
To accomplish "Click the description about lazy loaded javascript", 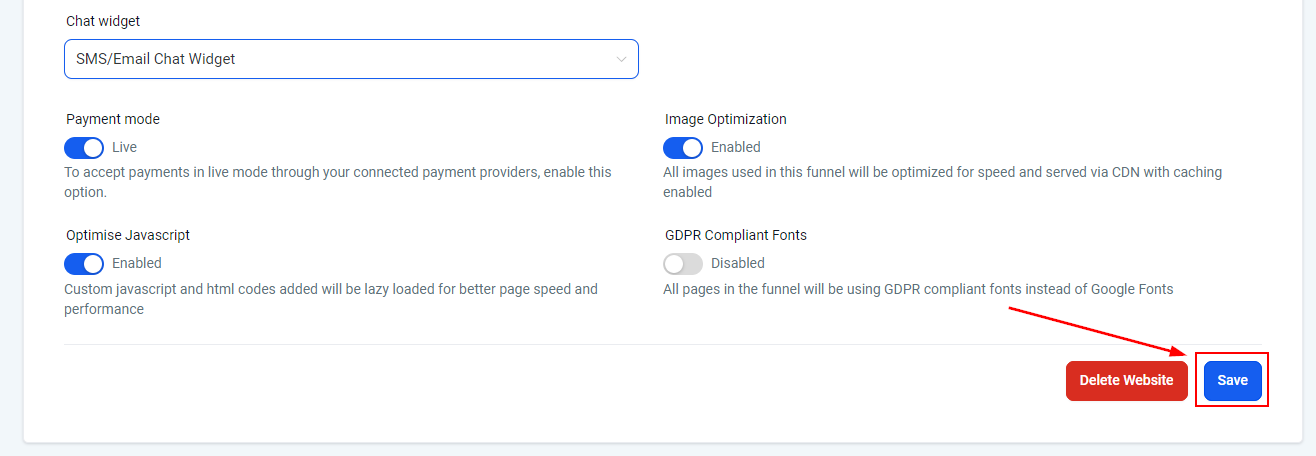I will (x=331, y=299).
